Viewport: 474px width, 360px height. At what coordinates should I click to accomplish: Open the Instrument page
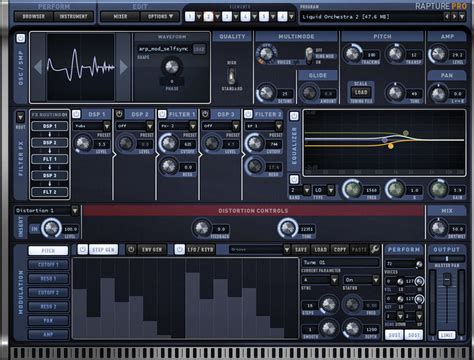(x=73, y=16)
